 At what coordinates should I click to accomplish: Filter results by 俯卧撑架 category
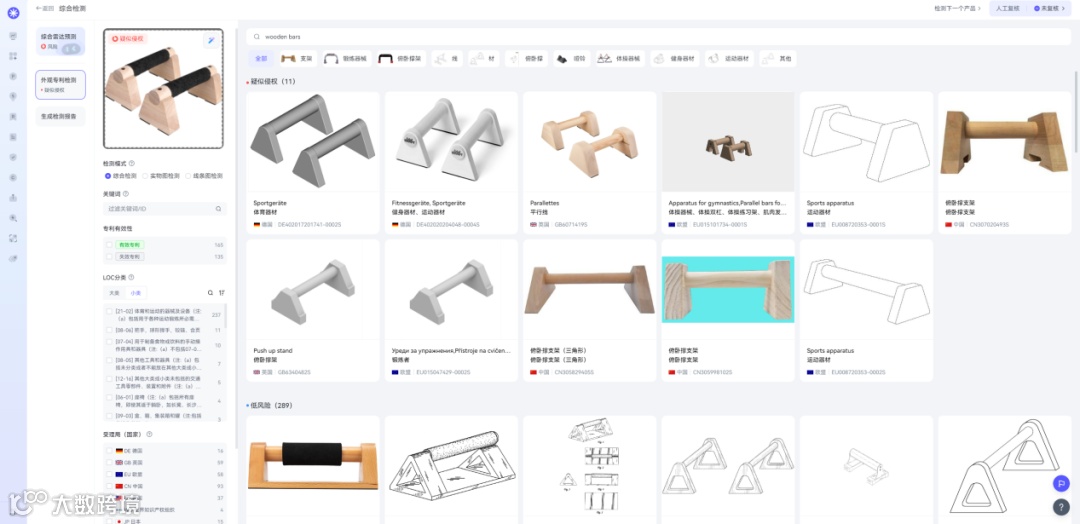402,59
